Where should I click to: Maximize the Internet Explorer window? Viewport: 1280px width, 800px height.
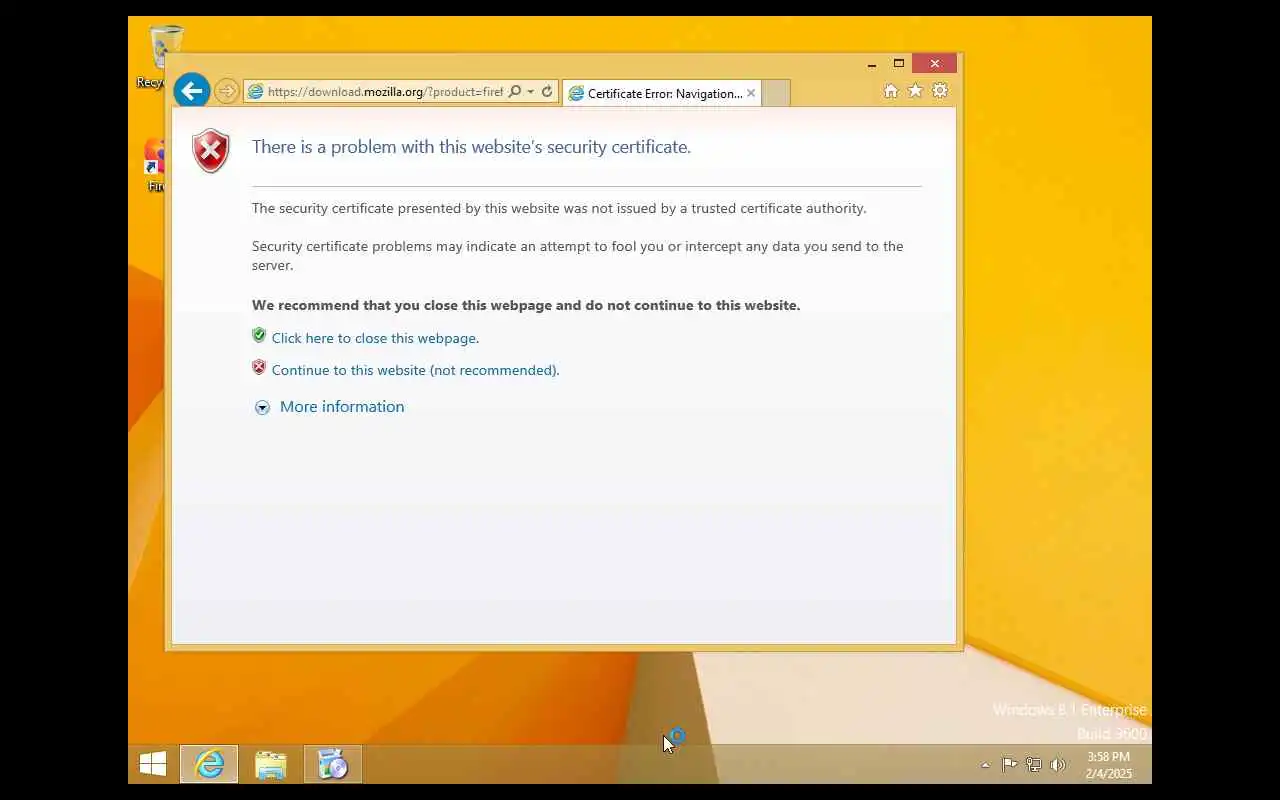click(899, 64)
